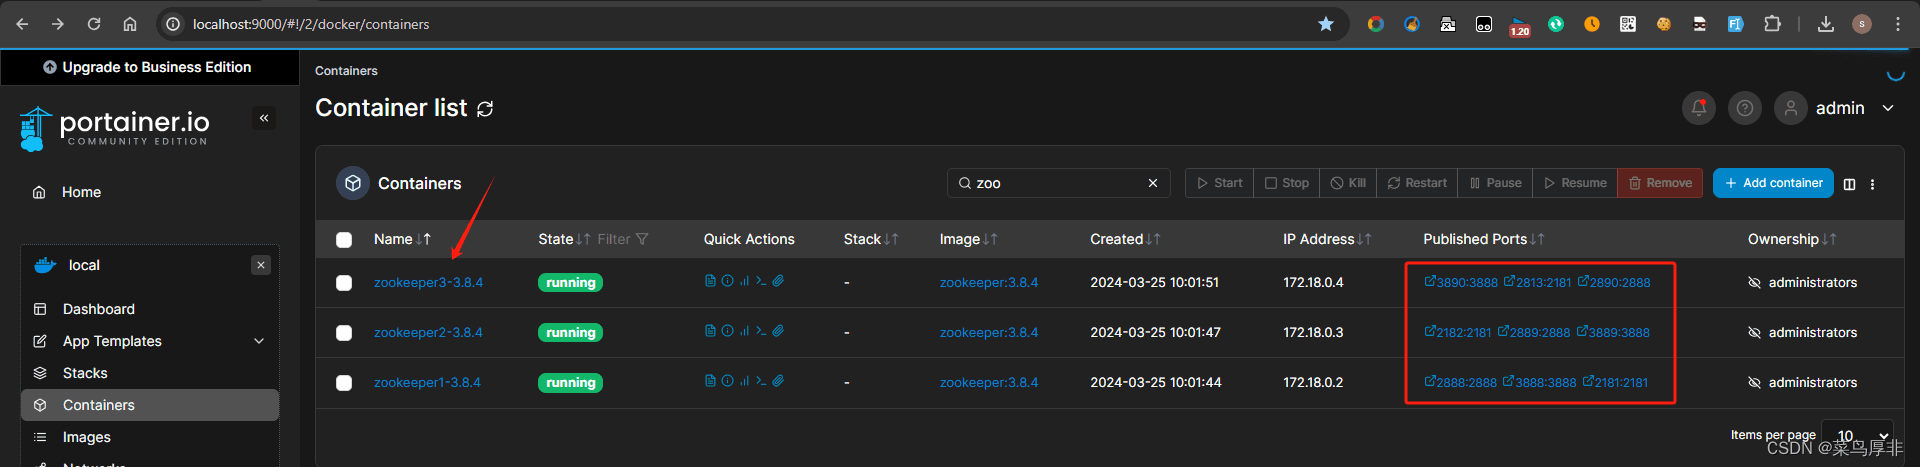1920x467 pixels.
Task: Check the select-all containers header checkbox
Action: (x=344, y=240)
